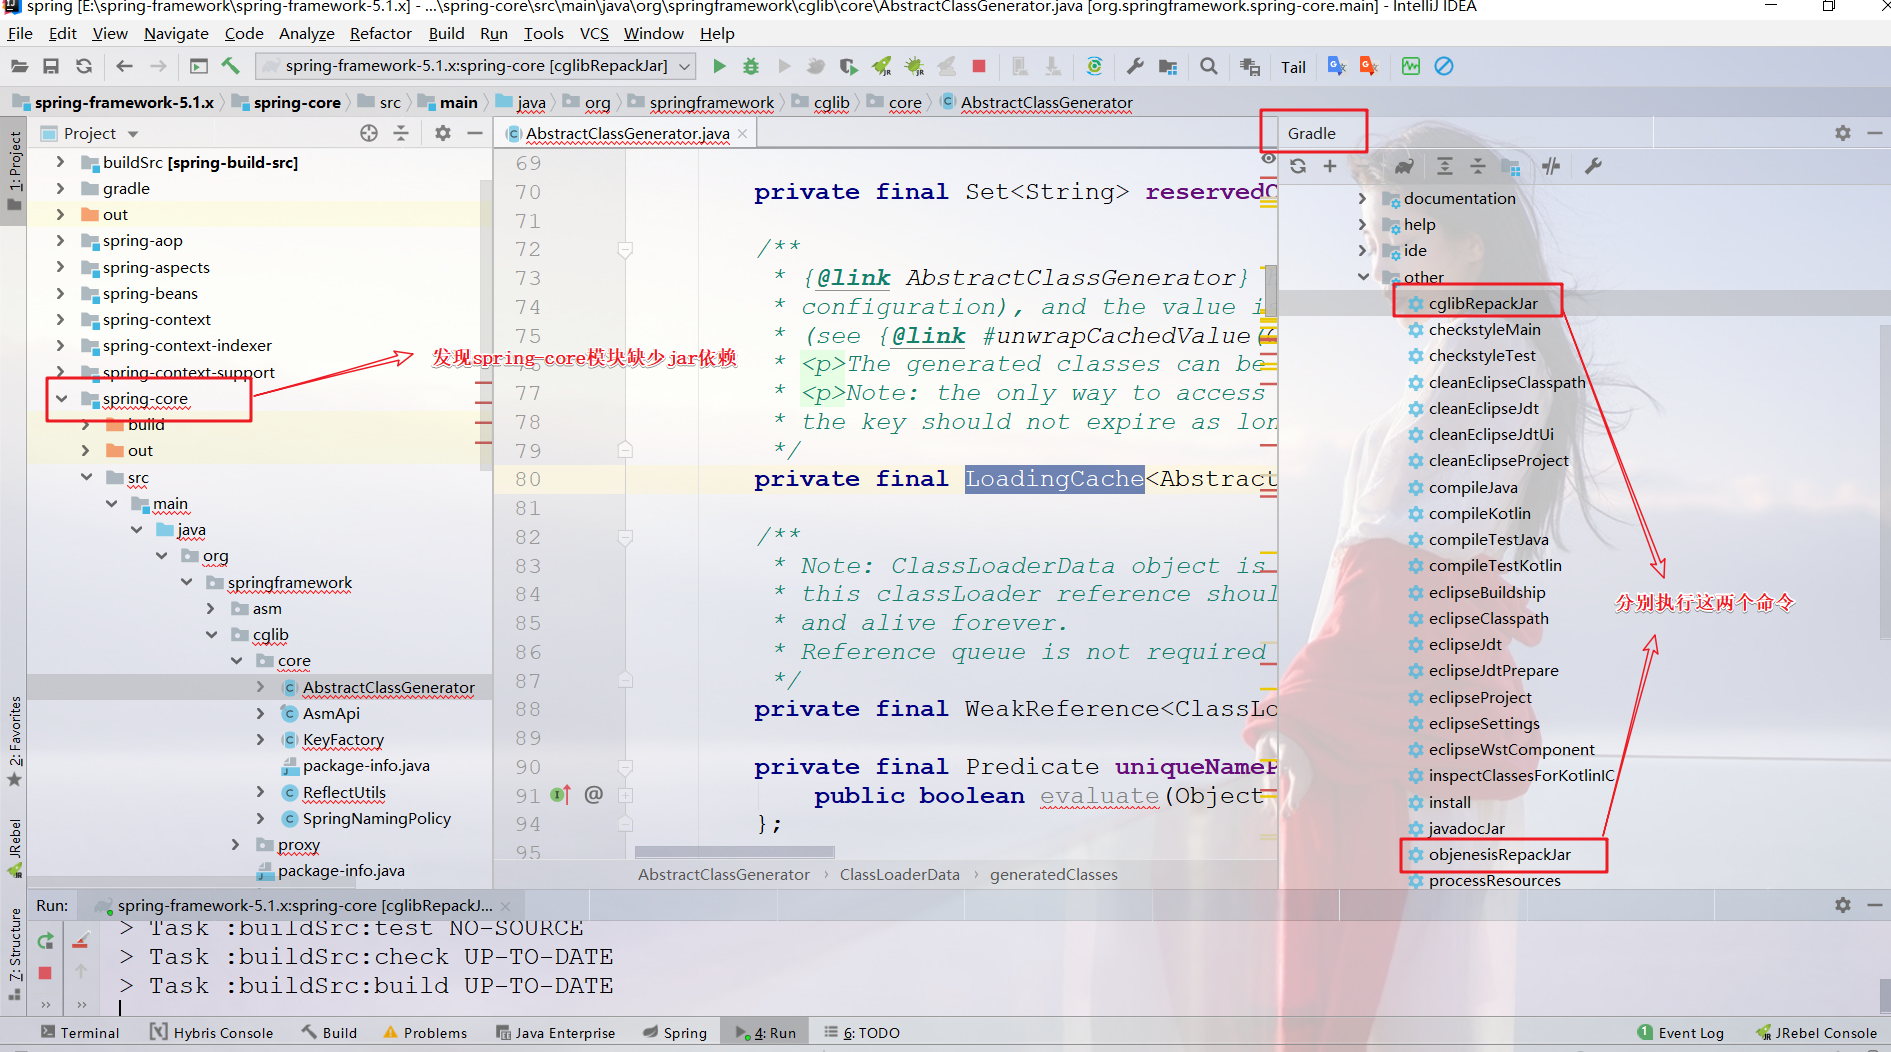Expand the spring-aop module
The width and height of the screenshot is (1891, 1052).
click(x=60, y=240)
